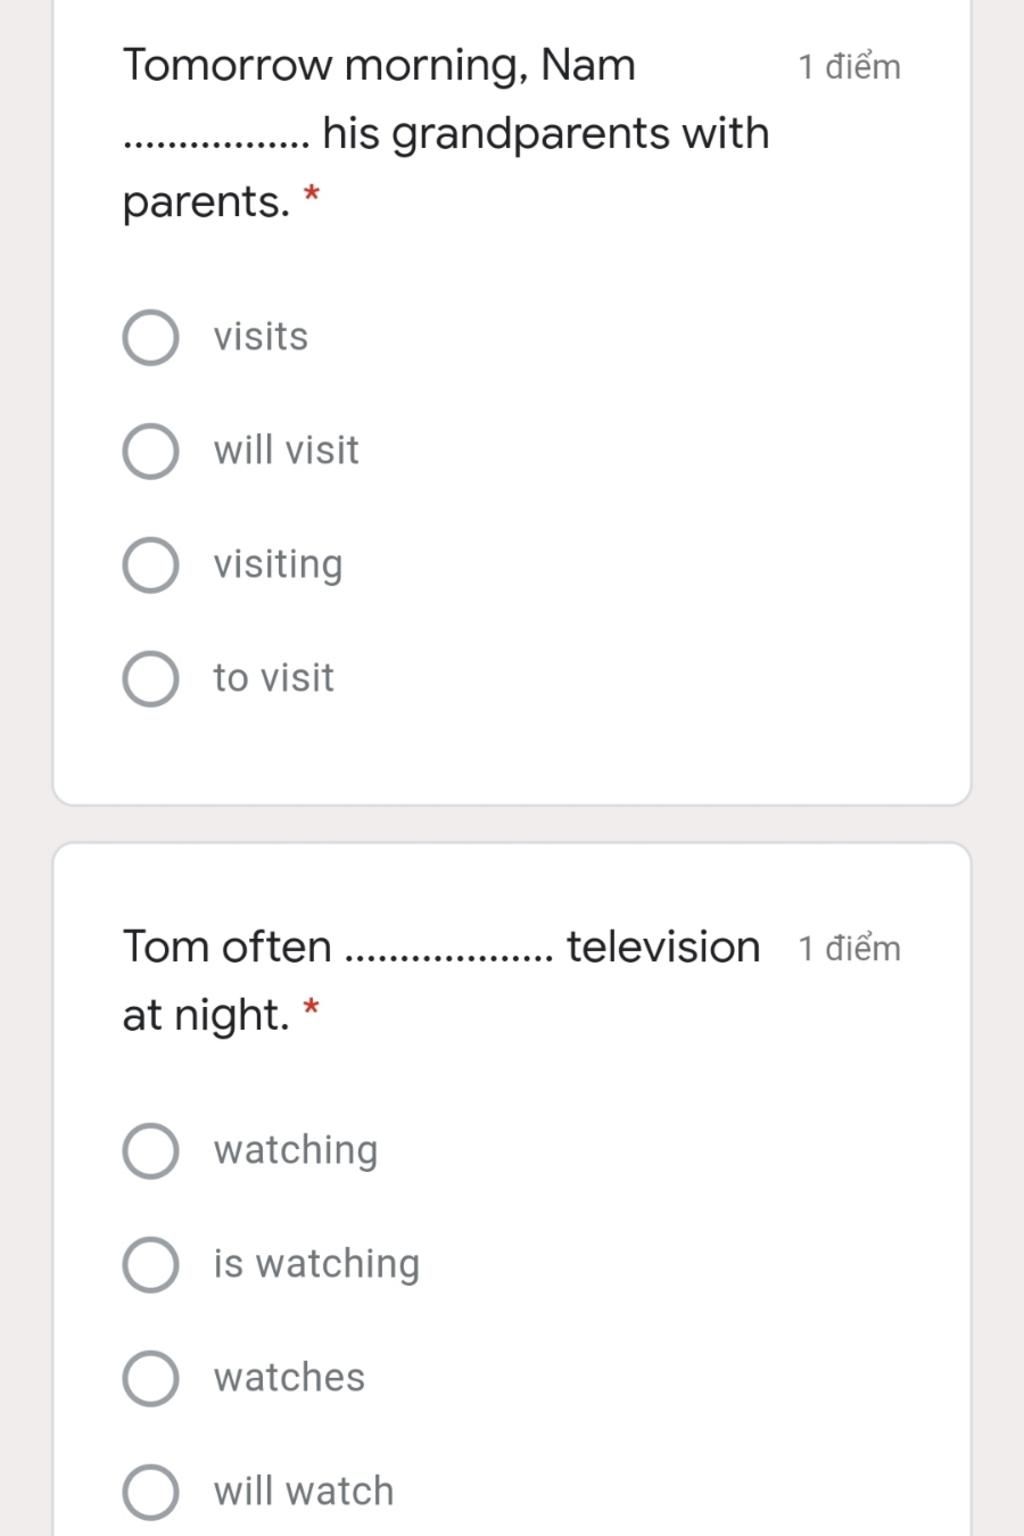
Task: Select the 'watching' radio button
Action: click(151, 1151)
